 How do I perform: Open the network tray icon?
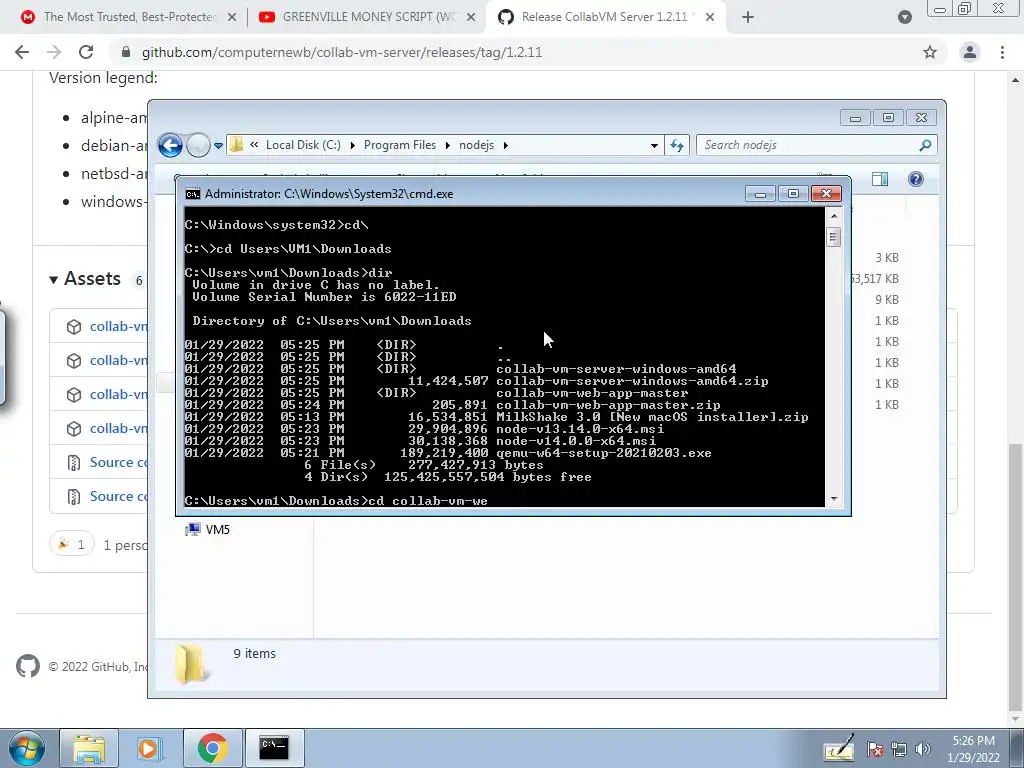(899, 749)
